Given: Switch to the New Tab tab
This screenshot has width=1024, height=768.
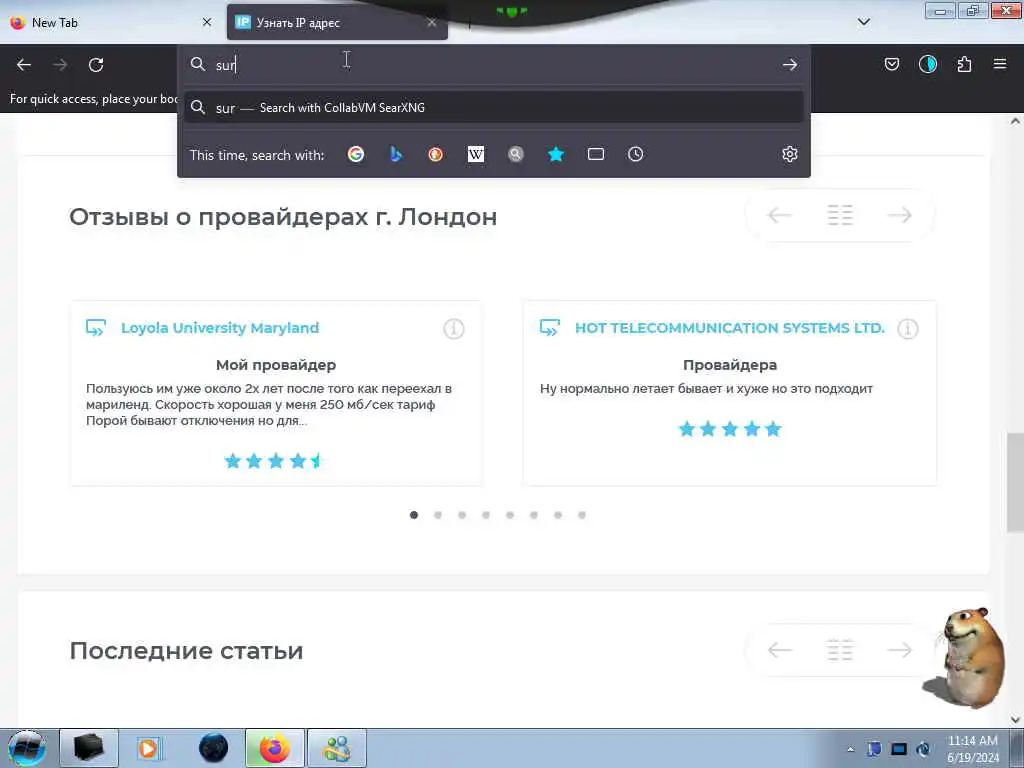Looking at the screenshot, I should 111,23.
